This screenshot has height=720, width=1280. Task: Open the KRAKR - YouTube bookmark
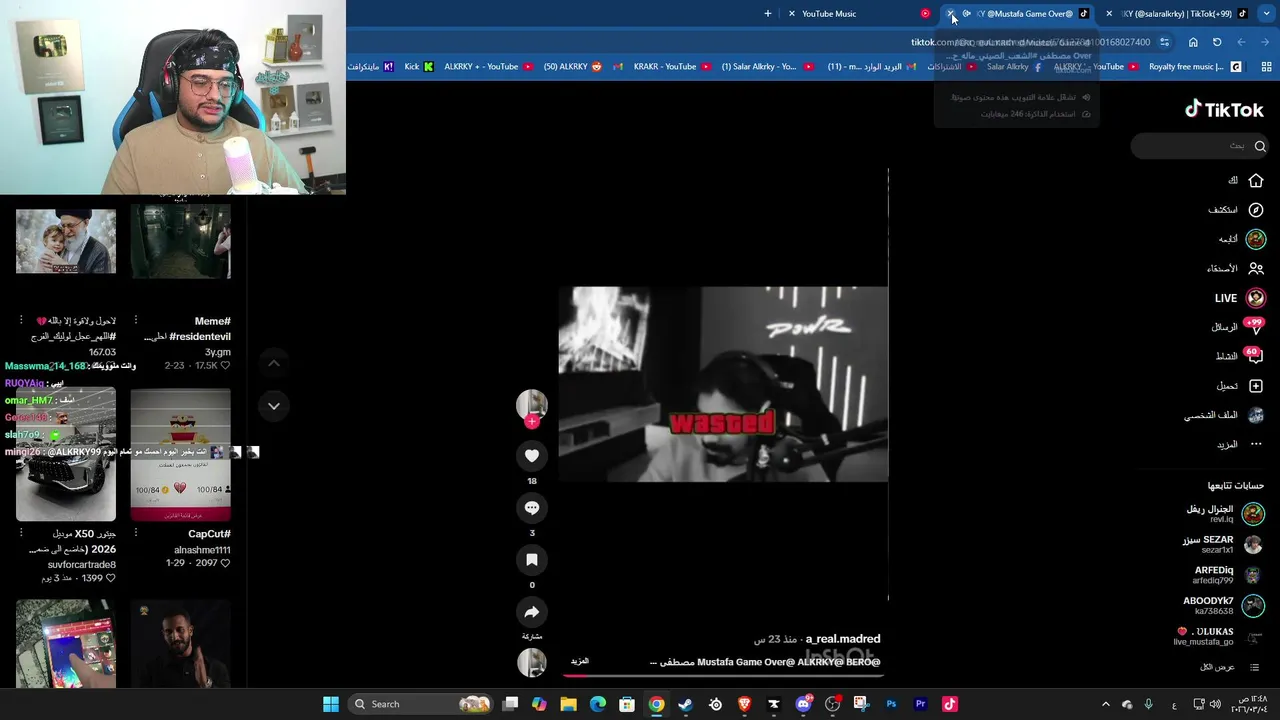(x=672, y=67)
